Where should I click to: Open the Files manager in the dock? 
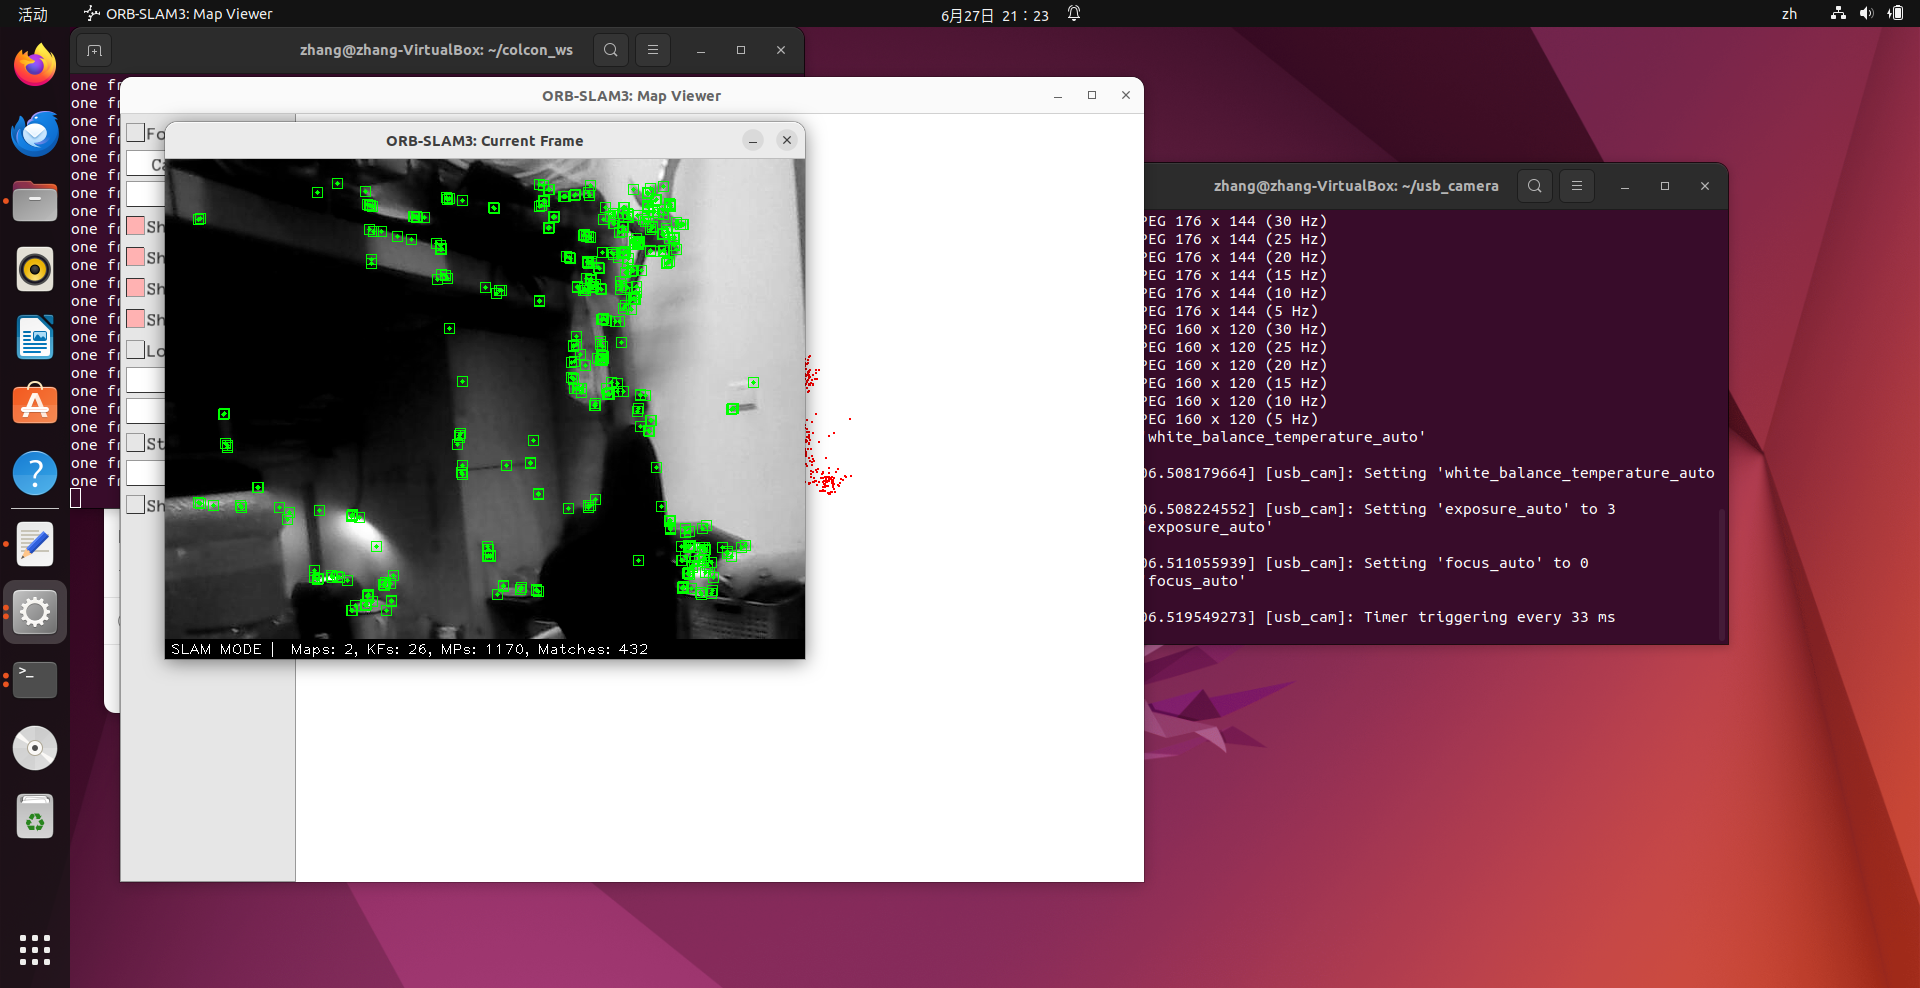click(x=35, y=201)
